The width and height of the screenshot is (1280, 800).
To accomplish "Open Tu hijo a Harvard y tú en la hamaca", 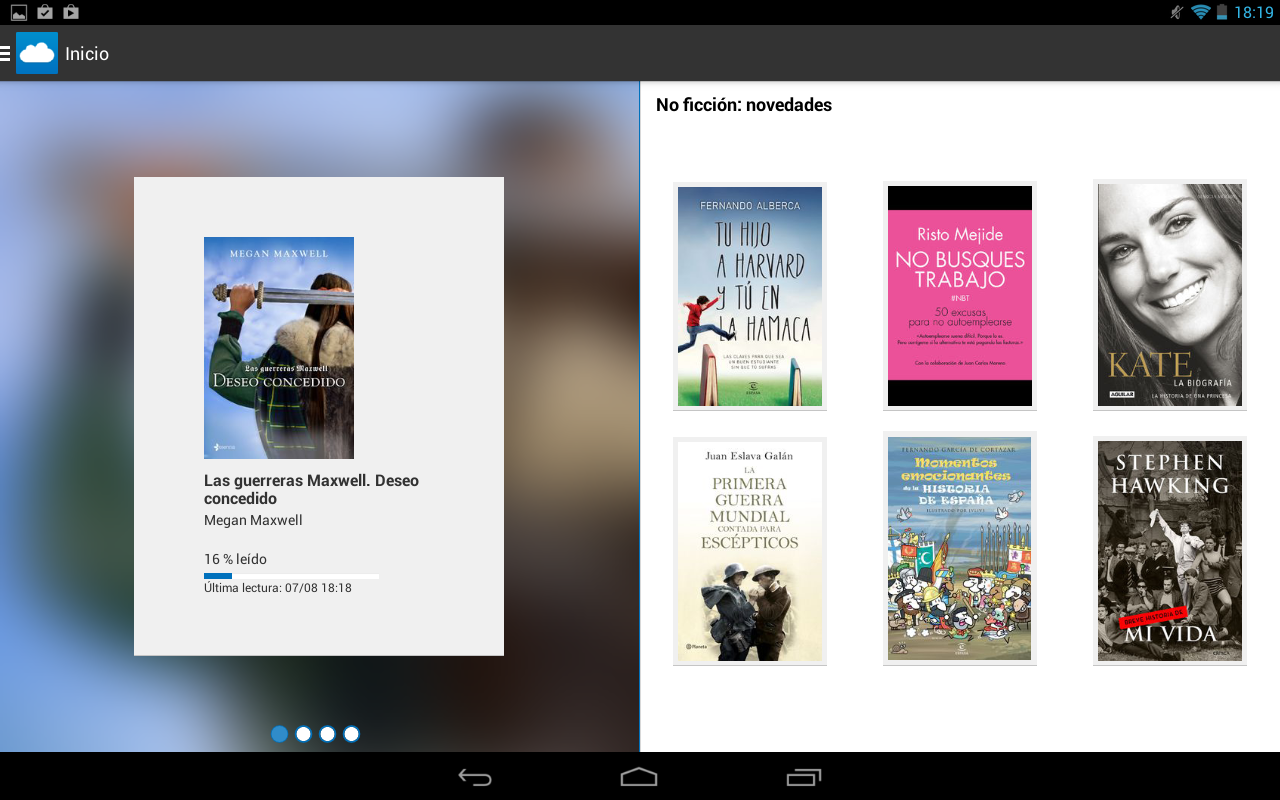I will point(750,296).
